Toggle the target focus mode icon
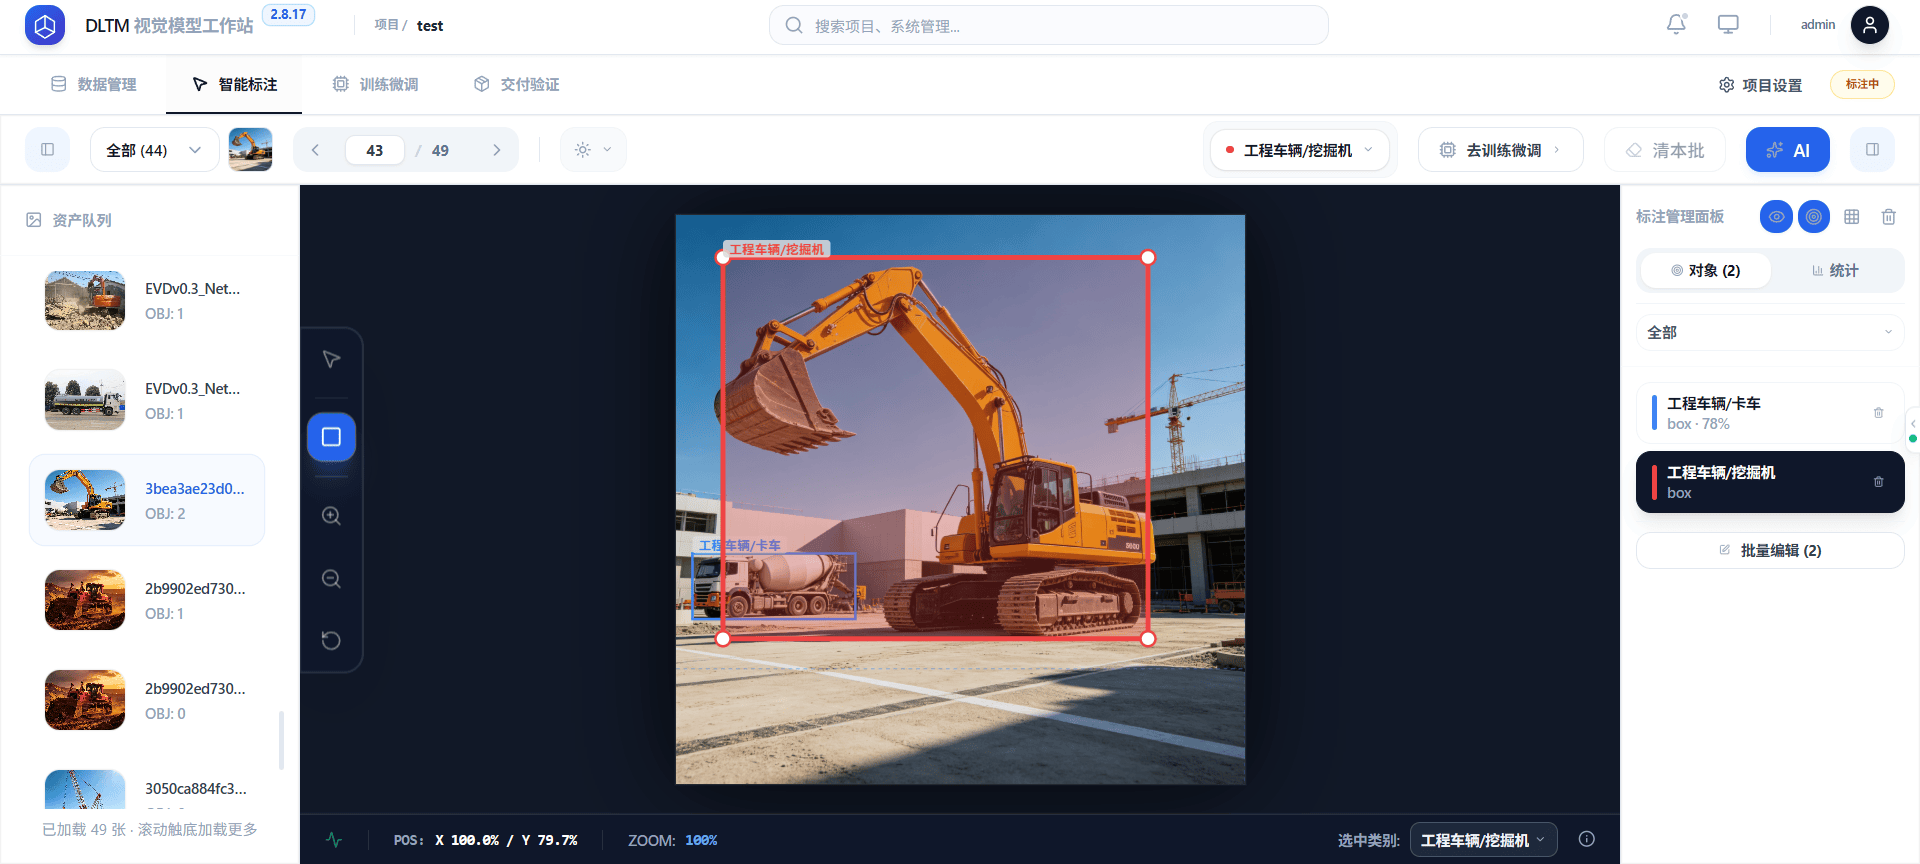 click(x=1814, y=216)
